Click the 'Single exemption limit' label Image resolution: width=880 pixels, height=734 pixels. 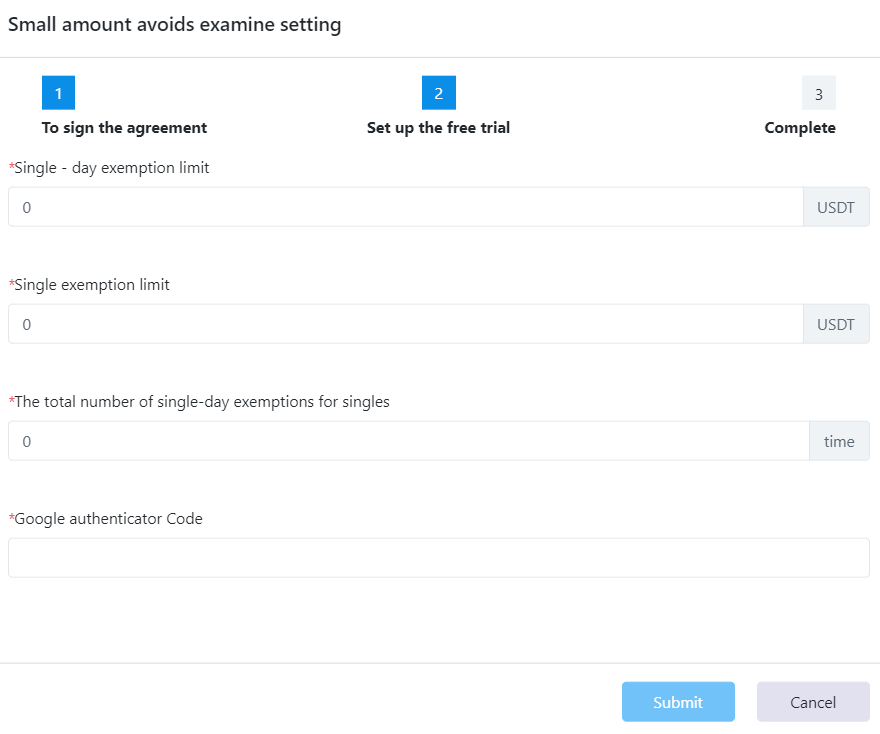click(89, 285)
